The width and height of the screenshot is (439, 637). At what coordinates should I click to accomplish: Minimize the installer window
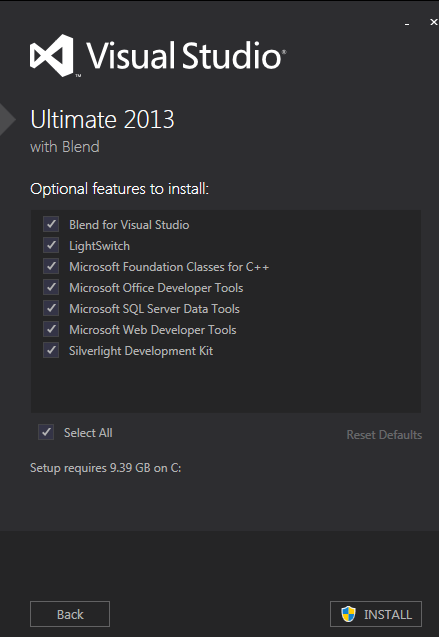click(x=407, y=24)
